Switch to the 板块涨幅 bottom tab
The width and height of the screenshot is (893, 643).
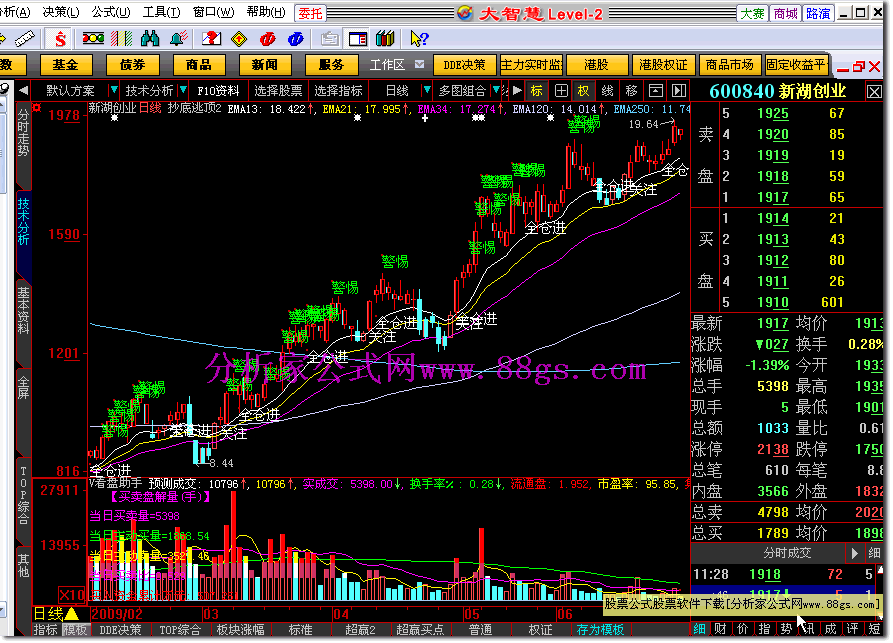(240, 629)
